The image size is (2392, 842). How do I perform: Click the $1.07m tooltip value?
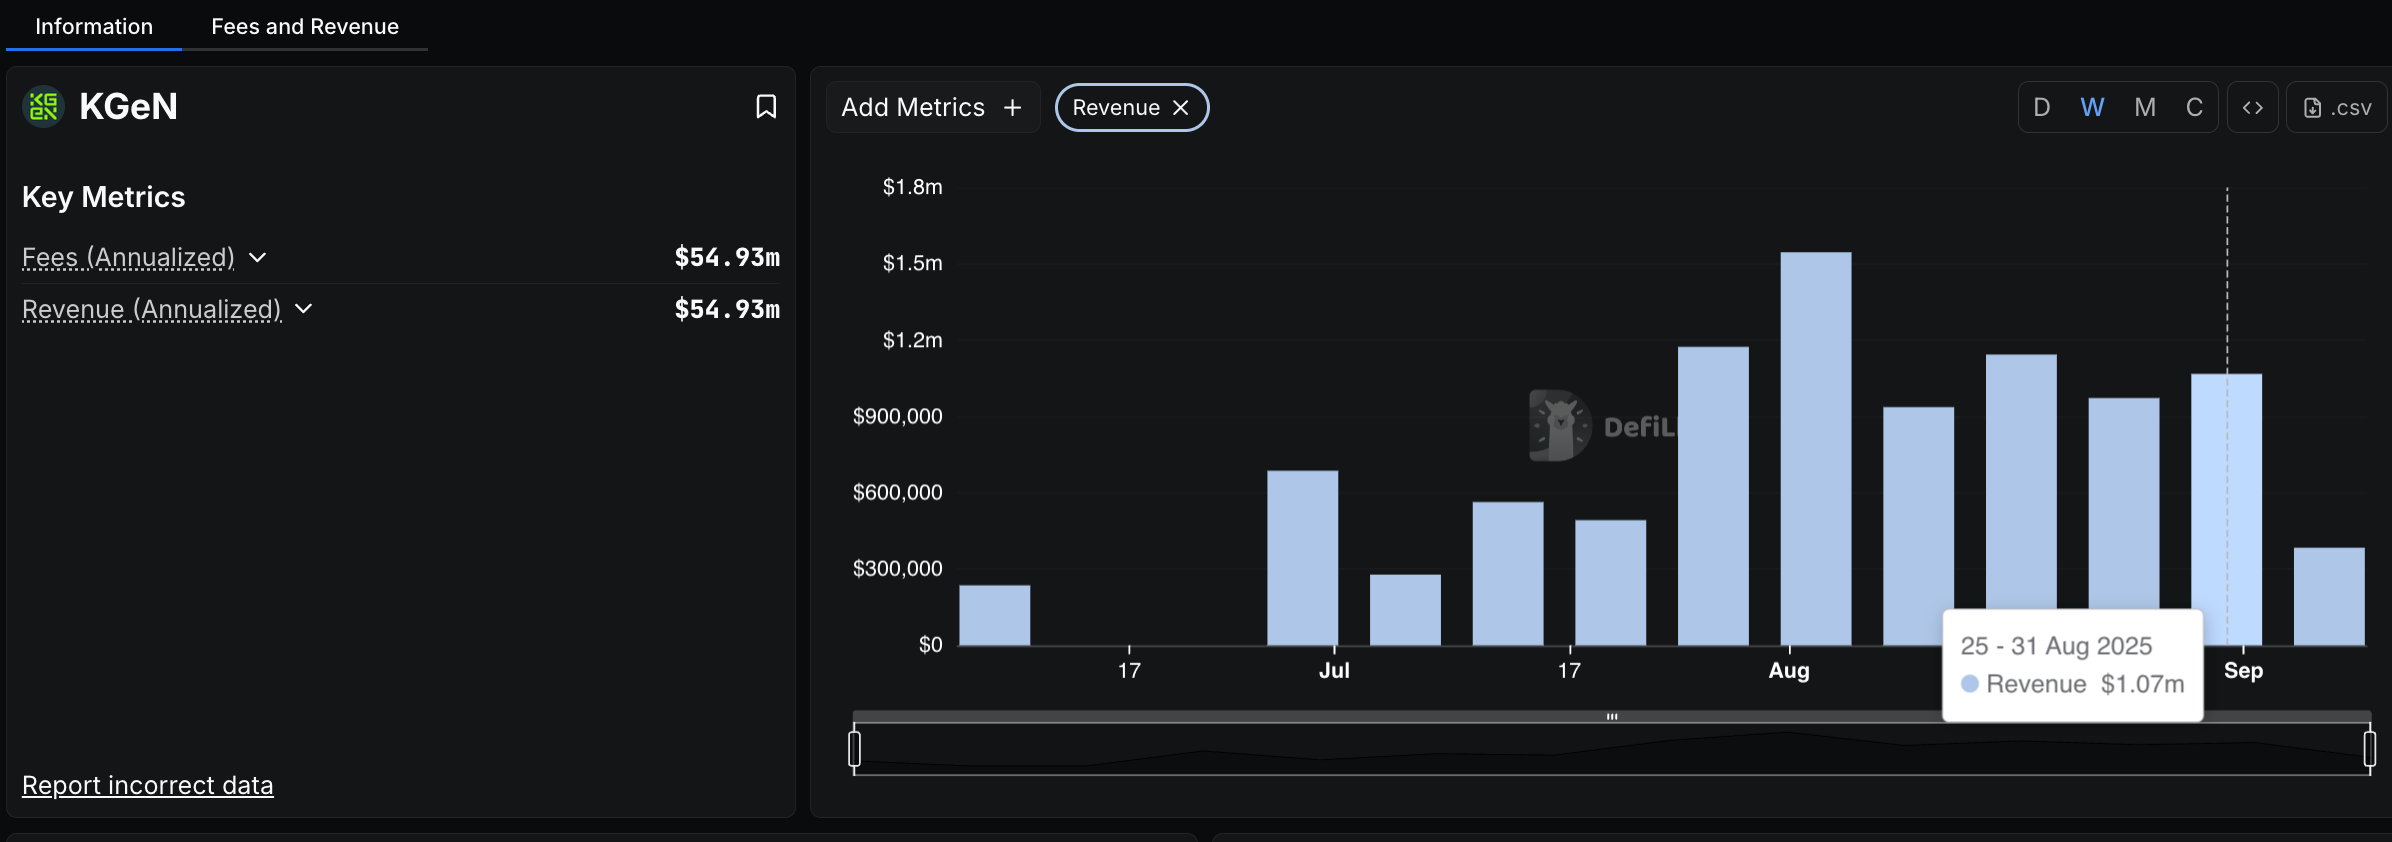pyautogui.click(x=2142, y=684)
